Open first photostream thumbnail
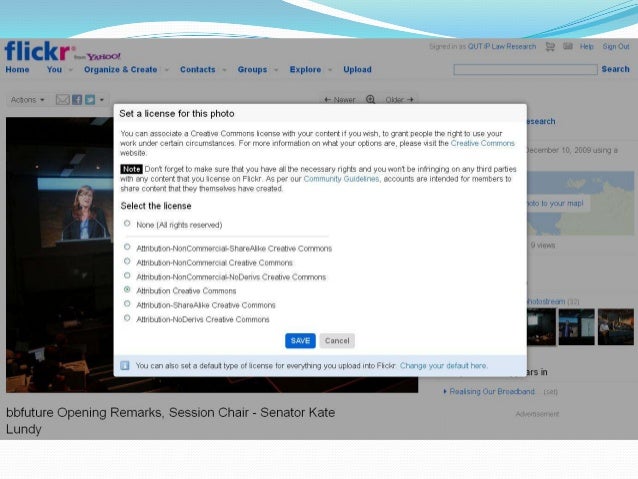The height and width of the screenshot is (479, 638). click(x=541, y=327)
